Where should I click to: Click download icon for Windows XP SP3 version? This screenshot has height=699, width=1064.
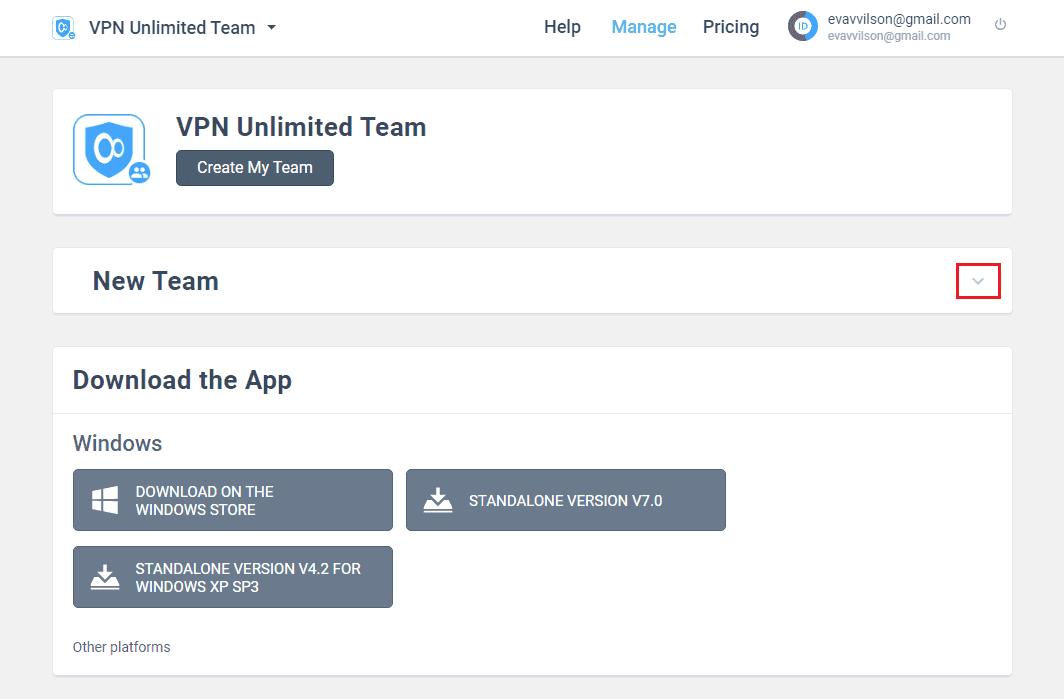point(105,577)
